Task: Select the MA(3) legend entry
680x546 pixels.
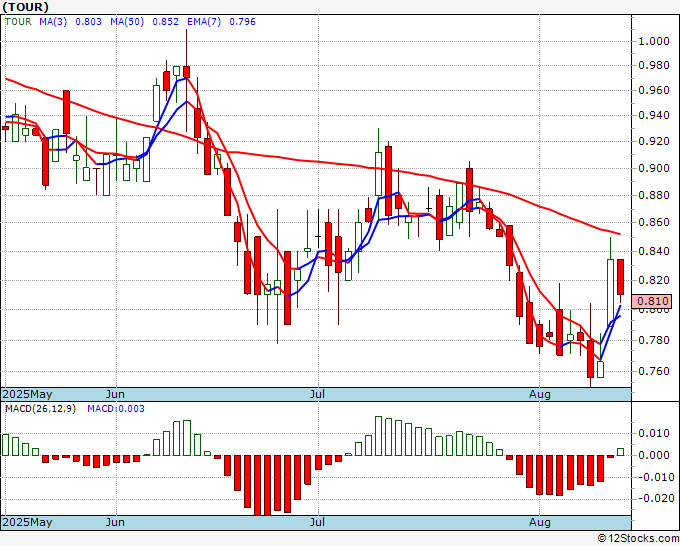Action: [x=53, y=22]
